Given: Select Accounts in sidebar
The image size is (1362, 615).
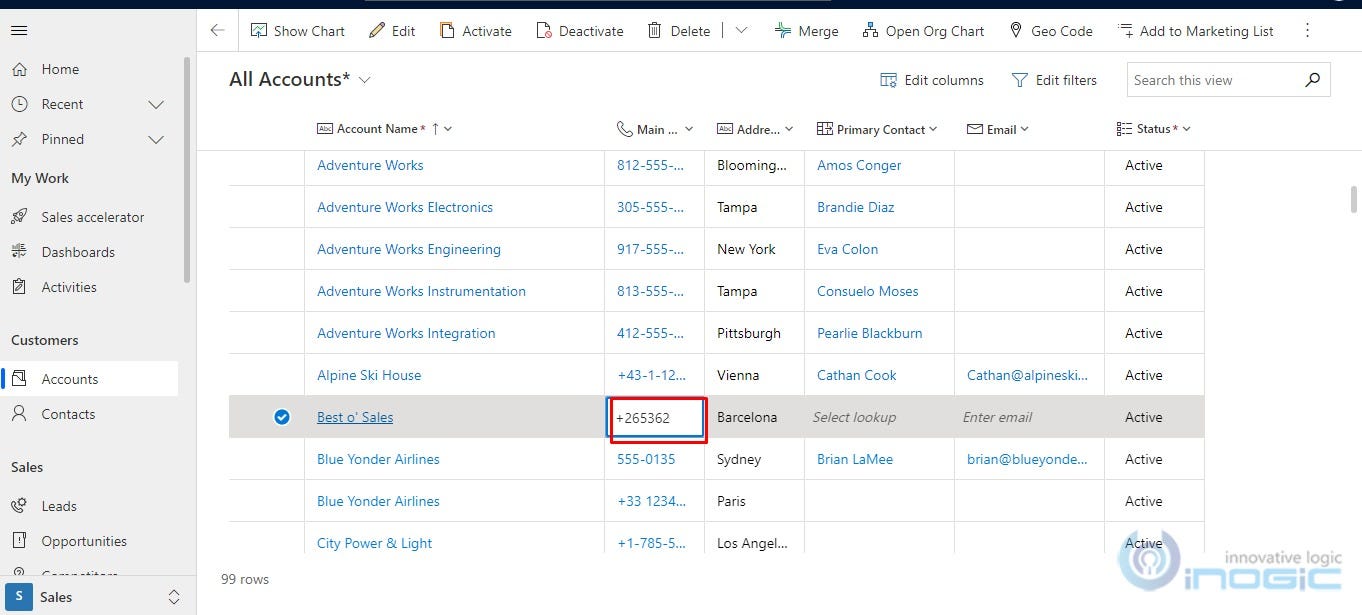Looking at the screenshot, I should [89, 379].
